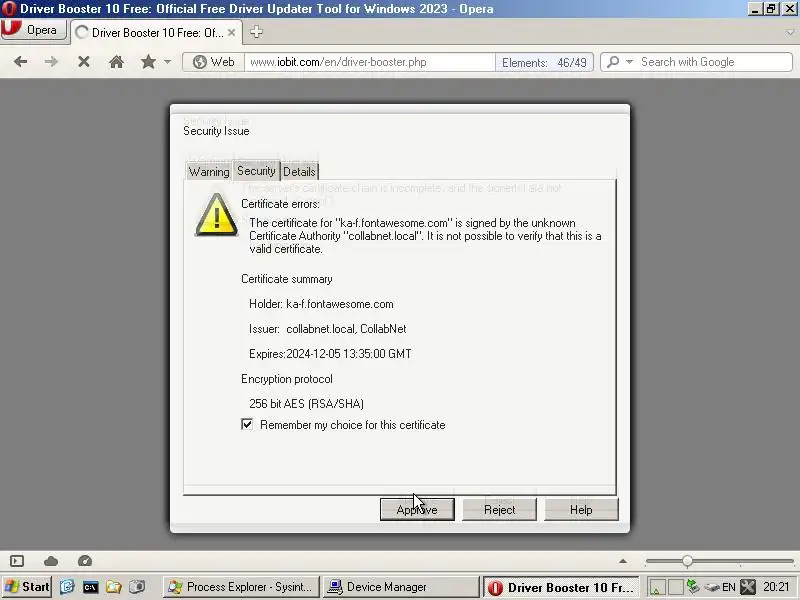Viewport: 800px width, 600px height.
Task: Select the Driver Booster 10 Free browser tab
Action: (156, 33)
